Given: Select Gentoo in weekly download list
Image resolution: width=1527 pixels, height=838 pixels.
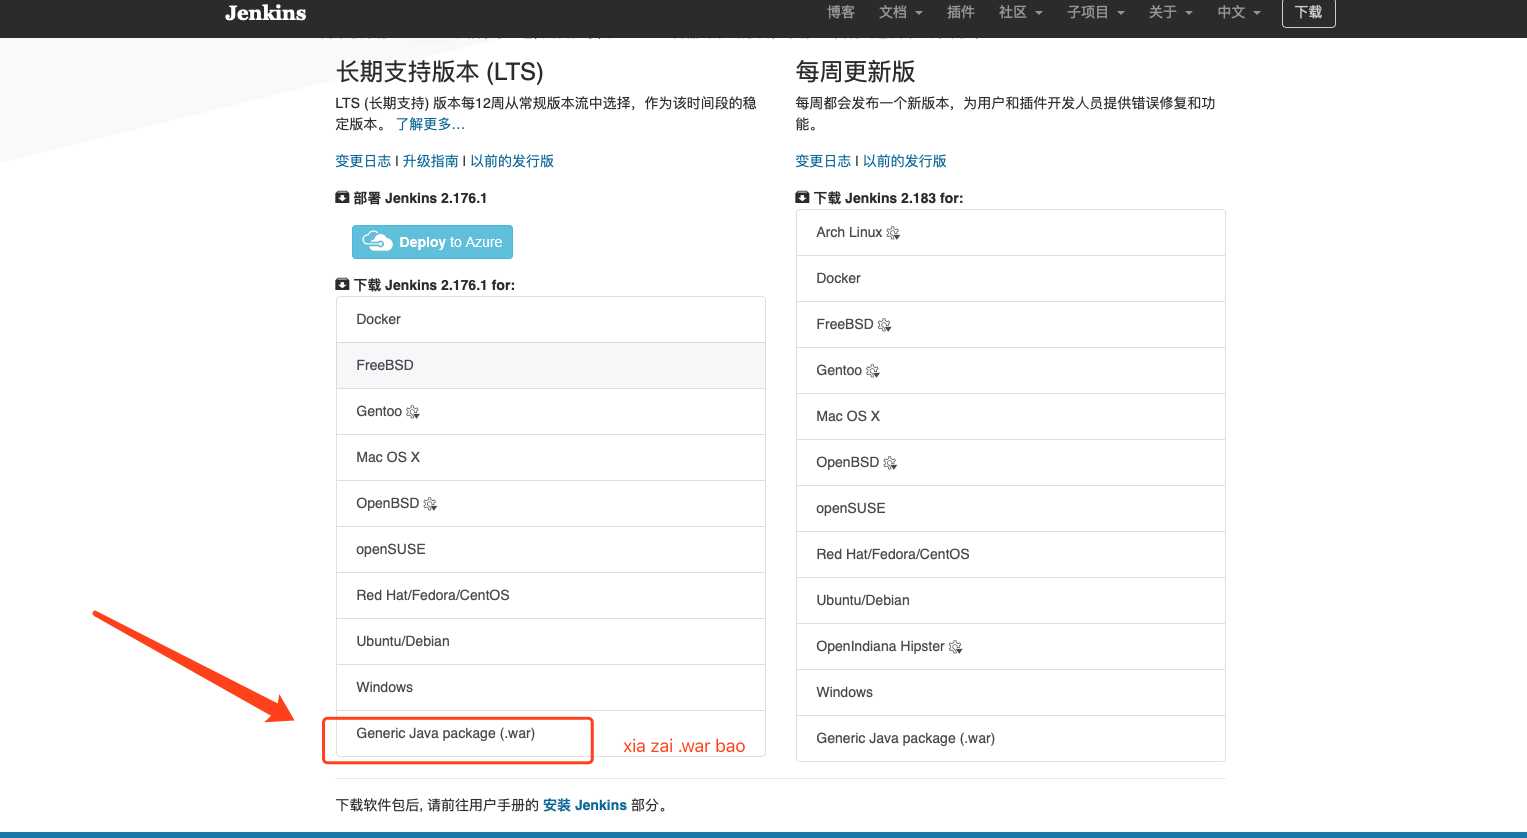Looking at the screenshot, I should click(1011, 370).
